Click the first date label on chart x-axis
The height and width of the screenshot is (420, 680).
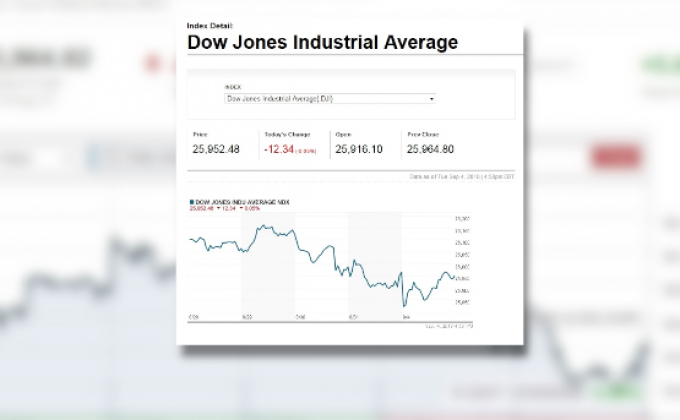coord(192,317)
